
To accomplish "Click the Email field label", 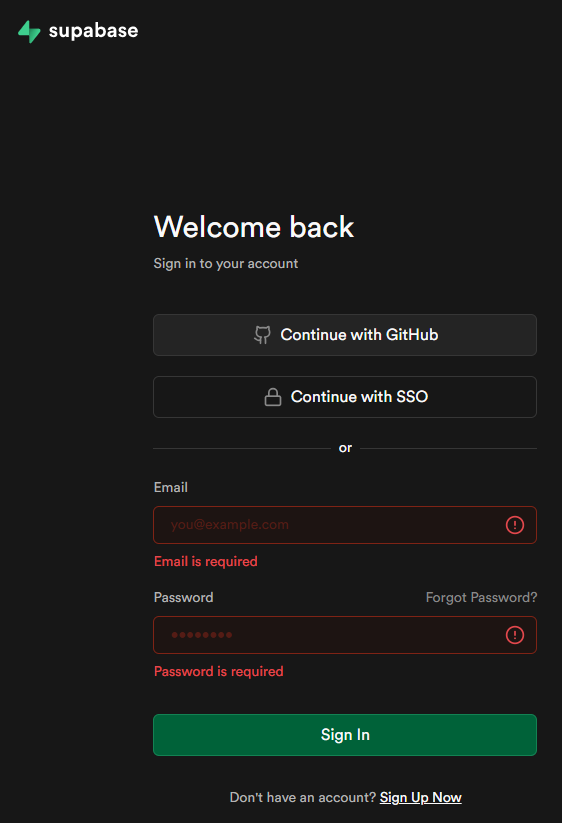I will [x=171, y=488].
